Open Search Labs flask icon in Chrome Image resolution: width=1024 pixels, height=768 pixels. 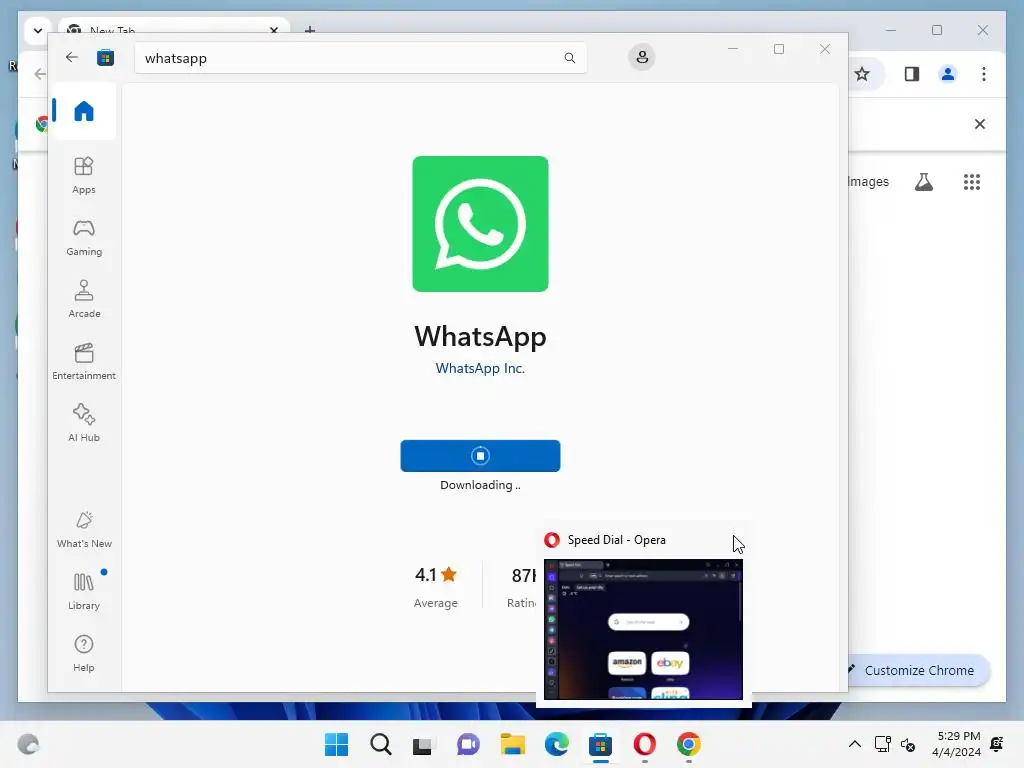[x=923, y=182]
